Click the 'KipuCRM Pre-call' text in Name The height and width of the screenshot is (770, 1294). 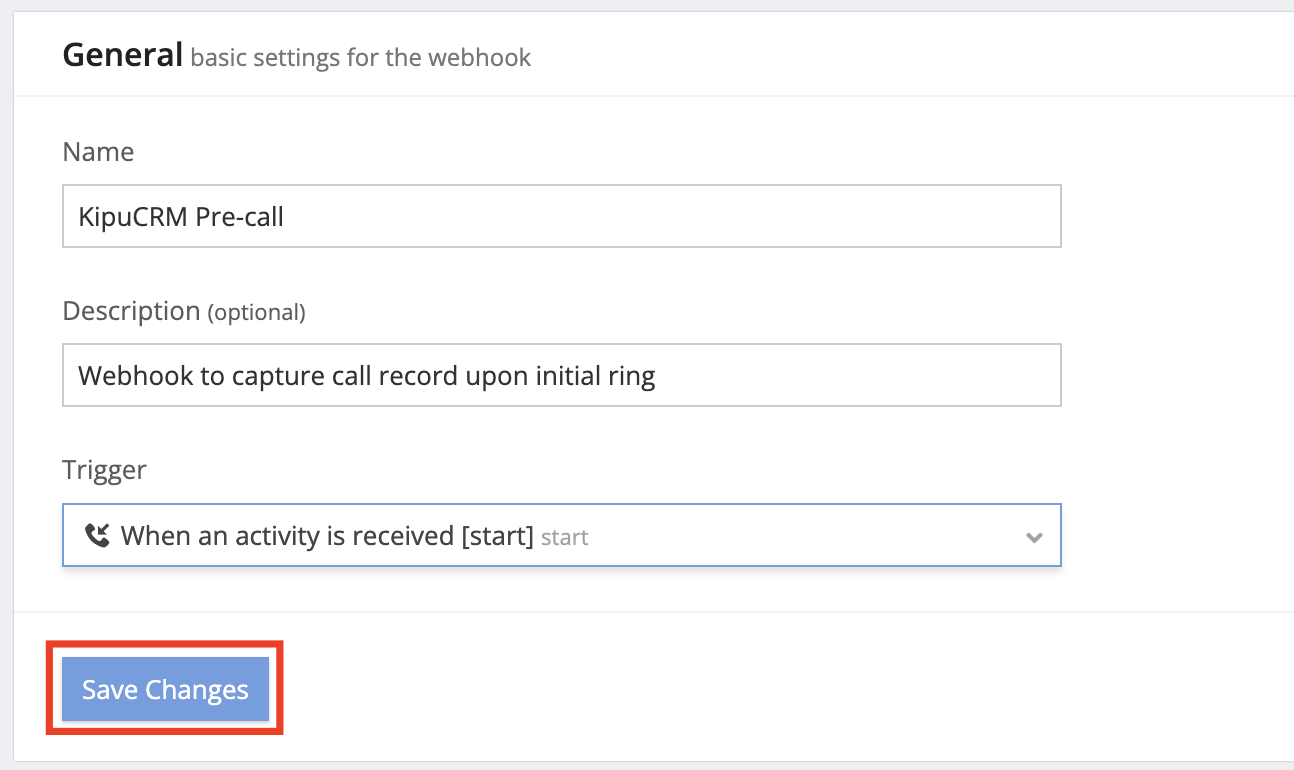(181, 216)
